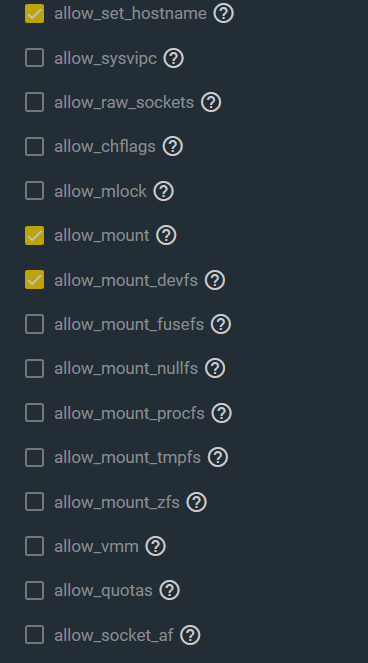Open the allow_mlock help icon
The width and height of the screenshot is (368, 663).
click(x=163, y=191)
